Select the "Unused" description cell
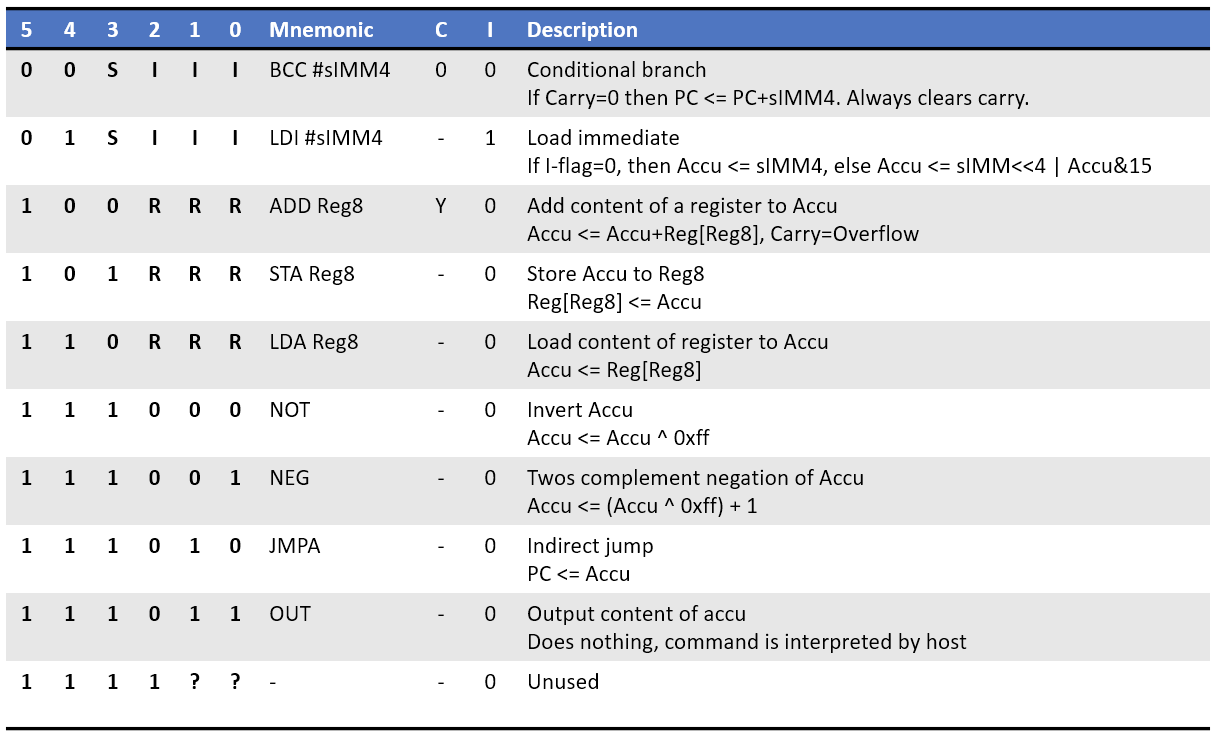The height and width of the screenshot is (735, 1217). 563,682
